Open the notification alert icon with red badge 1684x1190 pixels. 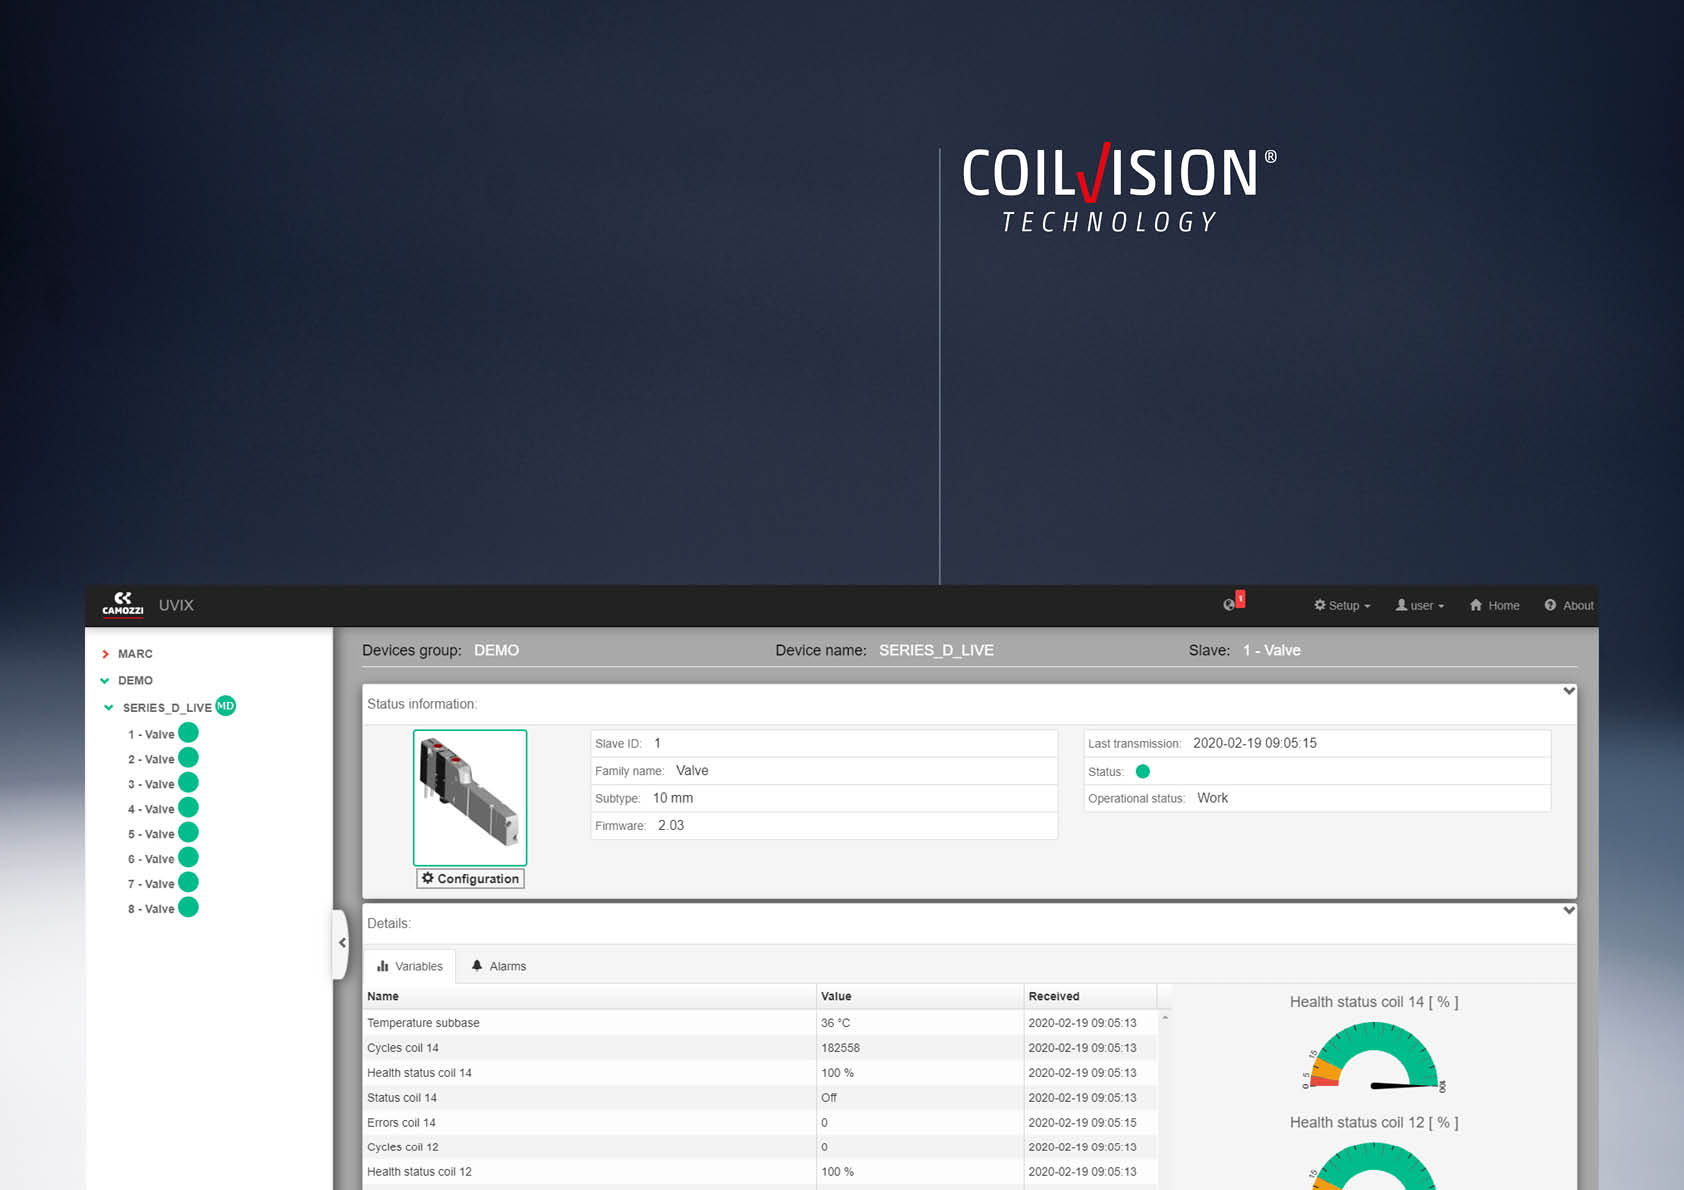tap(1231, 604)
